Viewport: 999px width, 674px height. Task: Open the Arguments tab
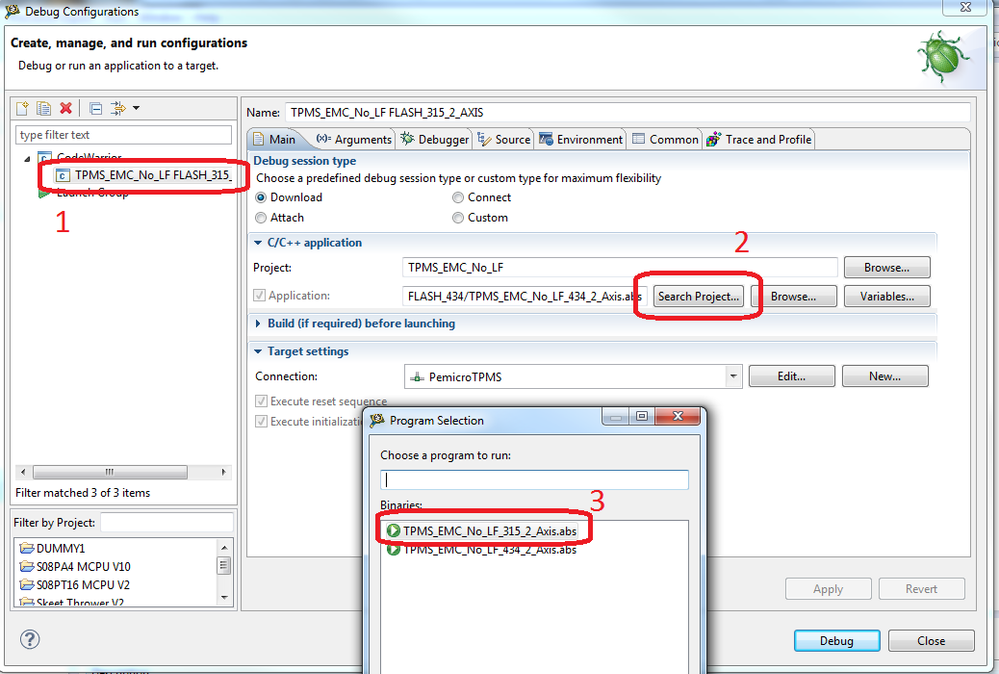coord(354,140)
